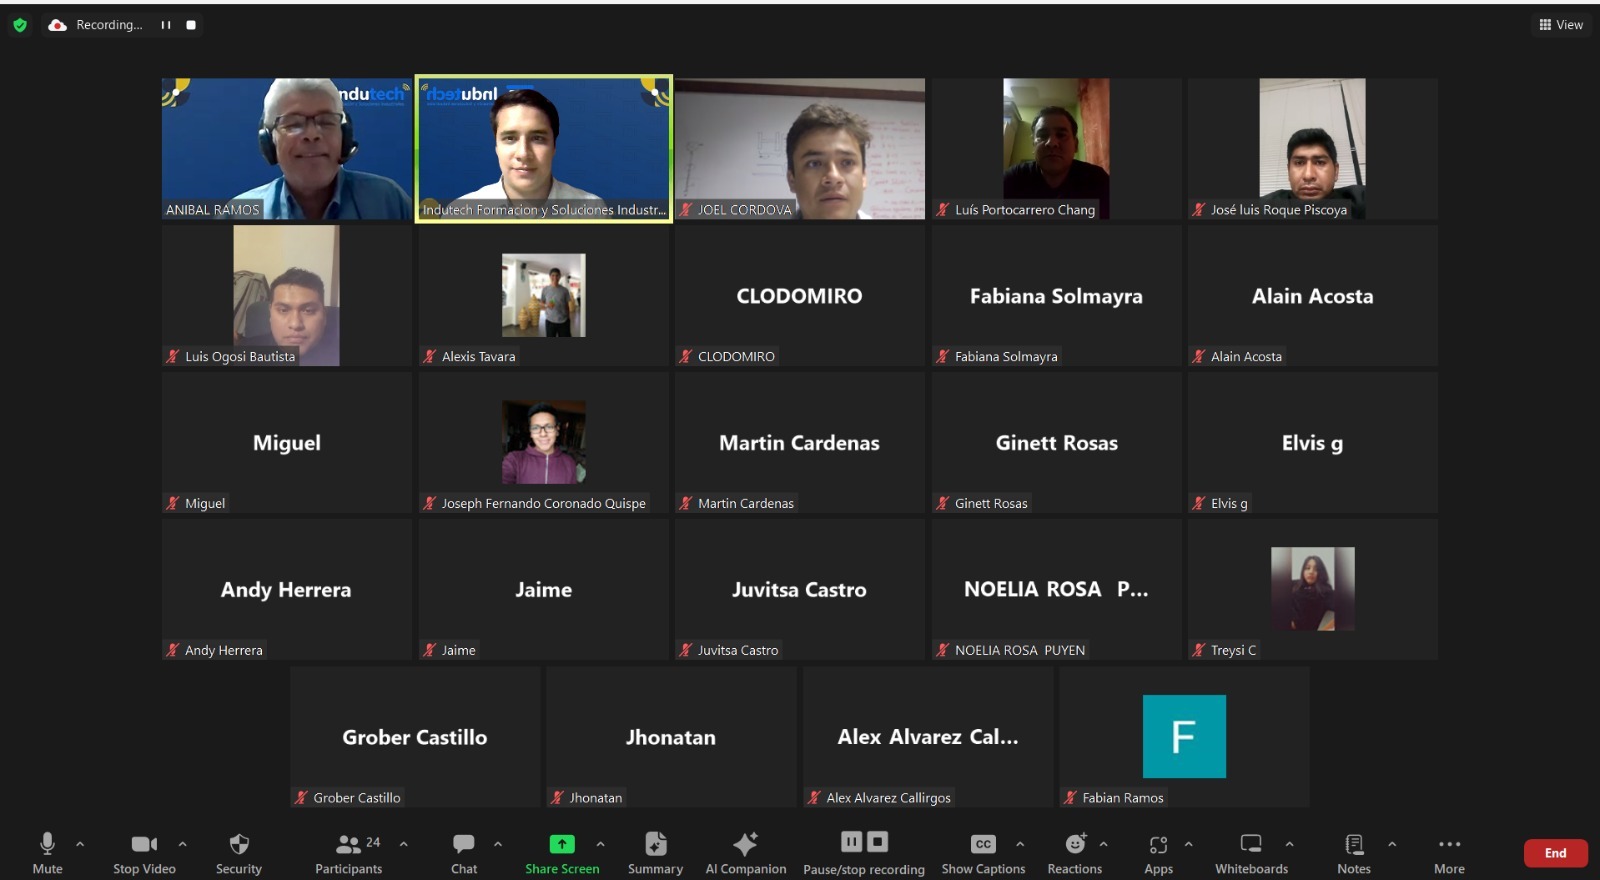This screenshot has height=880, width=1600.
Task: Open the Chat panel
Action: tap(464, 852)
